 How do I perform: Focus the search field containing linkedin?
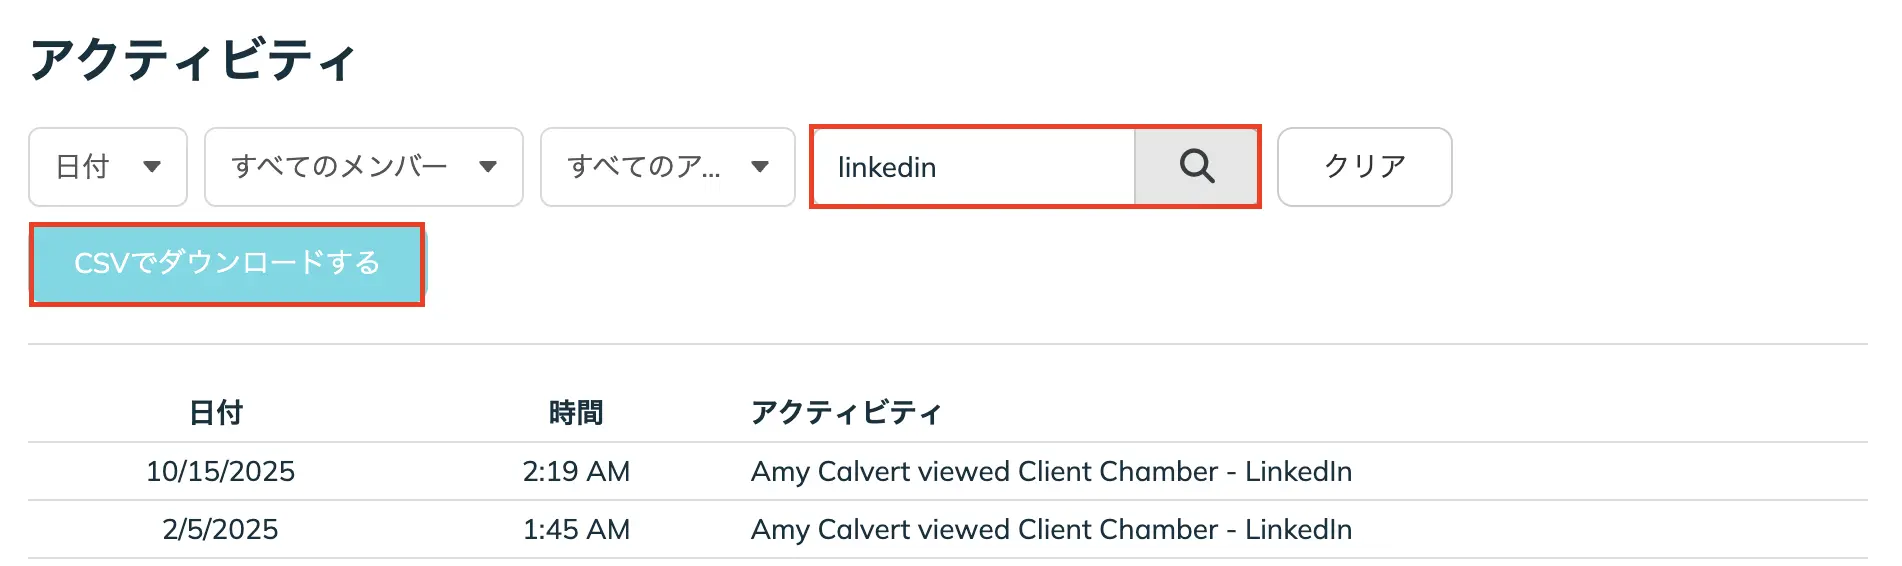pyautogui.click(x=973, y=167)
